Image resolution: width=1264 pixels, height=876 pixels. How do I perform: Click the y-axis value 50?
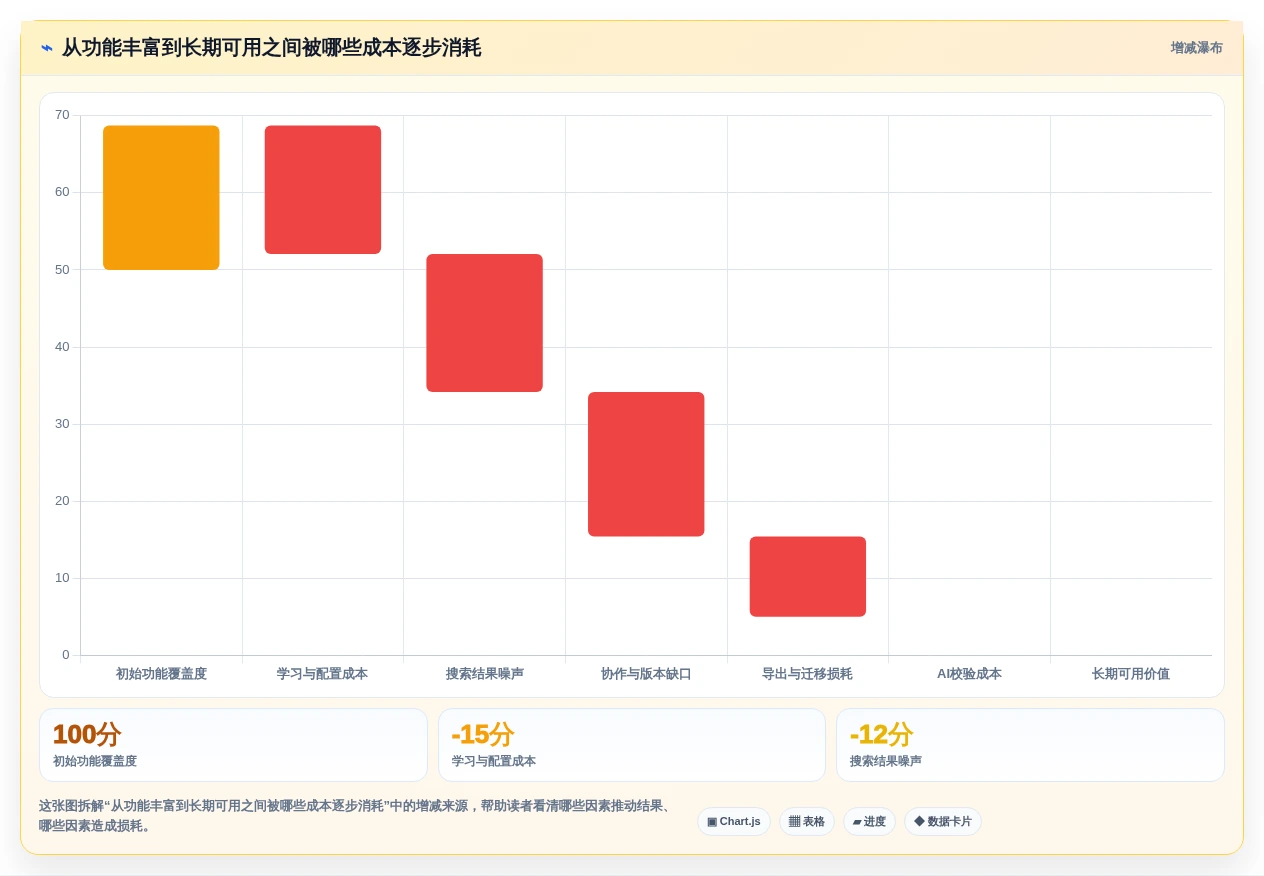pos(62,270)
